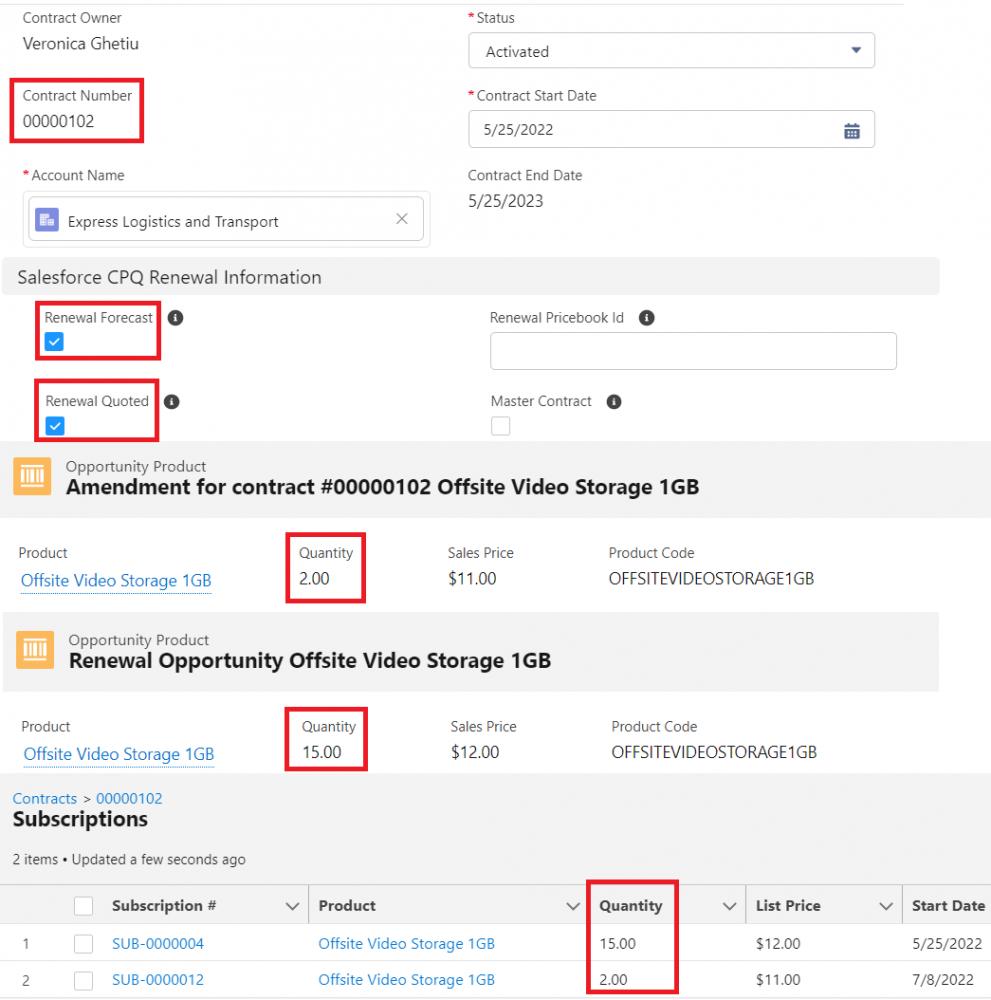
Task: Go to the Contracts breadcrumb
Action: tap(45, 798)
